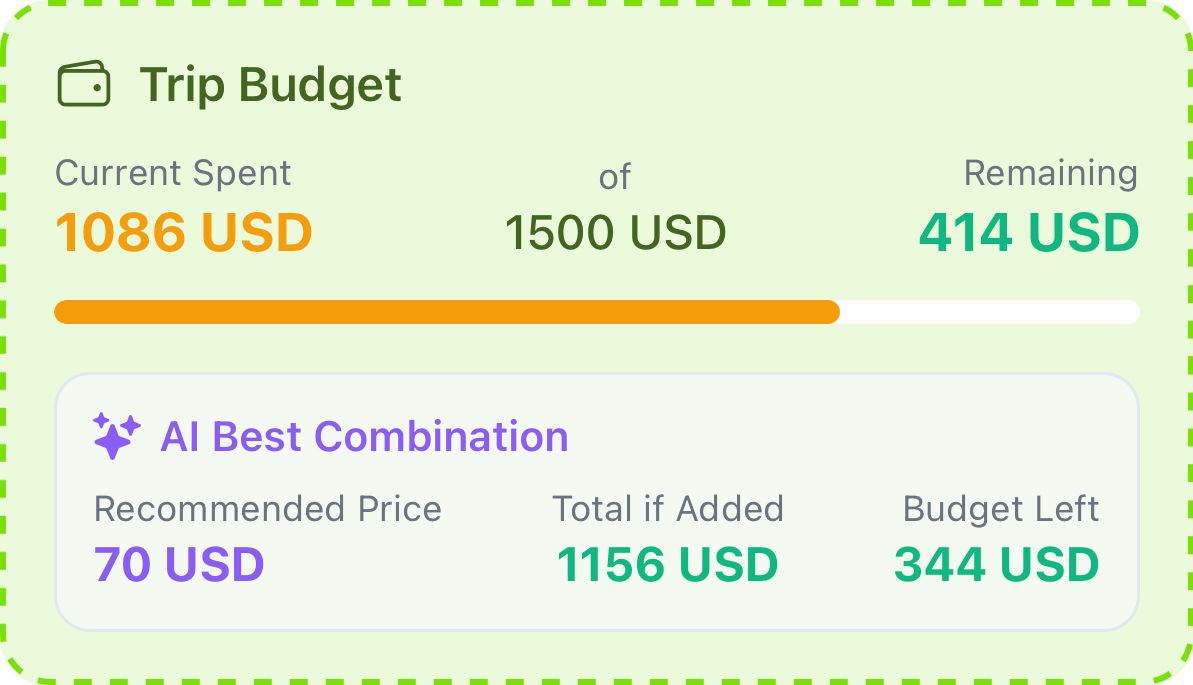Tap the 1086 USD current spent amount
Screen dimensions: 1193x685
click(183, 232)
